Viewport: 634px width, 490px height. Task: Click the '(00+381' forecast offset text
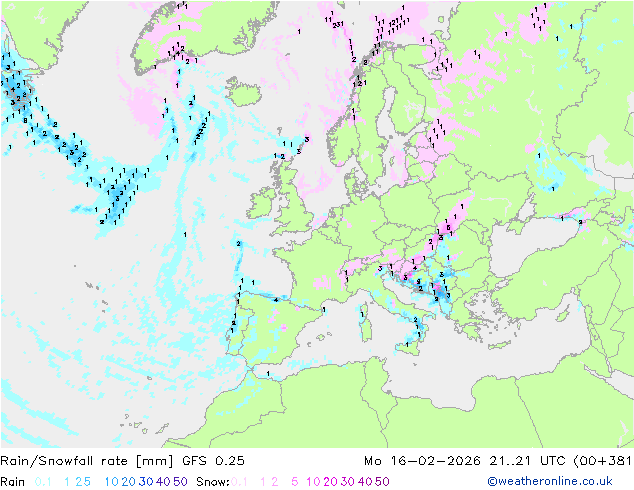click(x=602, y=461)
